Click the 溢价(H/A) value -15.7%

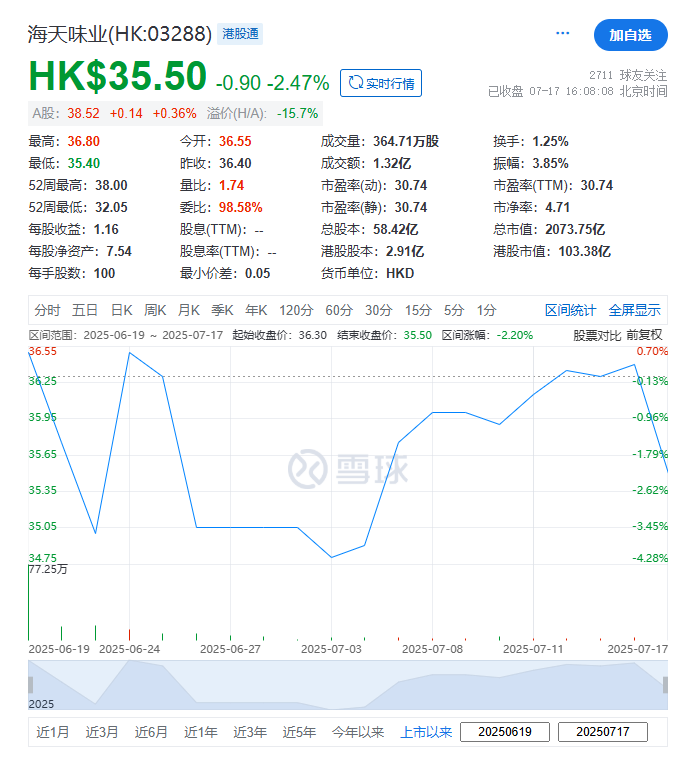pyautogui.click(x=297, y=113)
